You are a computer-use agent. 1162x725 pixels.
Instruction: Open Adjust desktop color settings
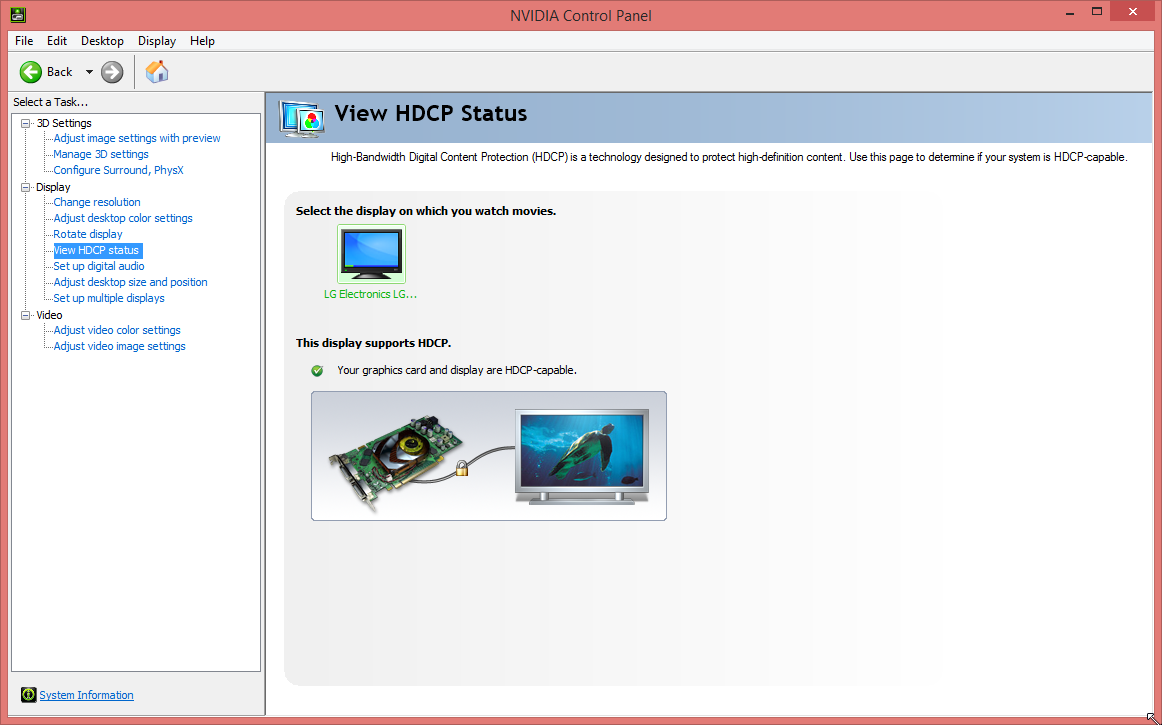click(122, 218)
